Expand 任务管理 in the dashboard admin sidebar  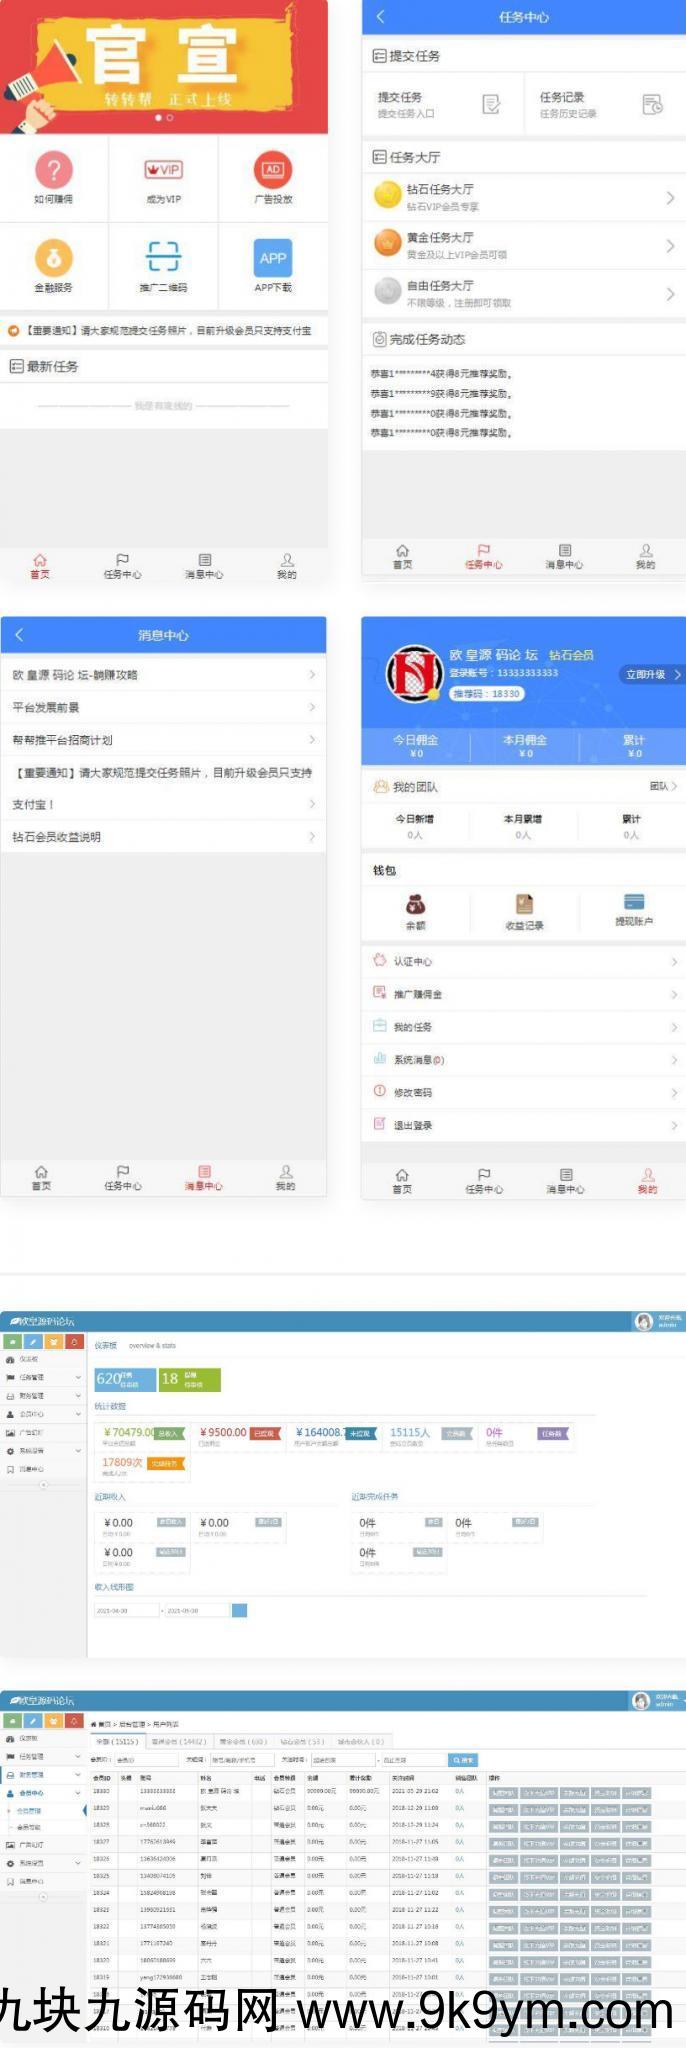pos(43,1377)
